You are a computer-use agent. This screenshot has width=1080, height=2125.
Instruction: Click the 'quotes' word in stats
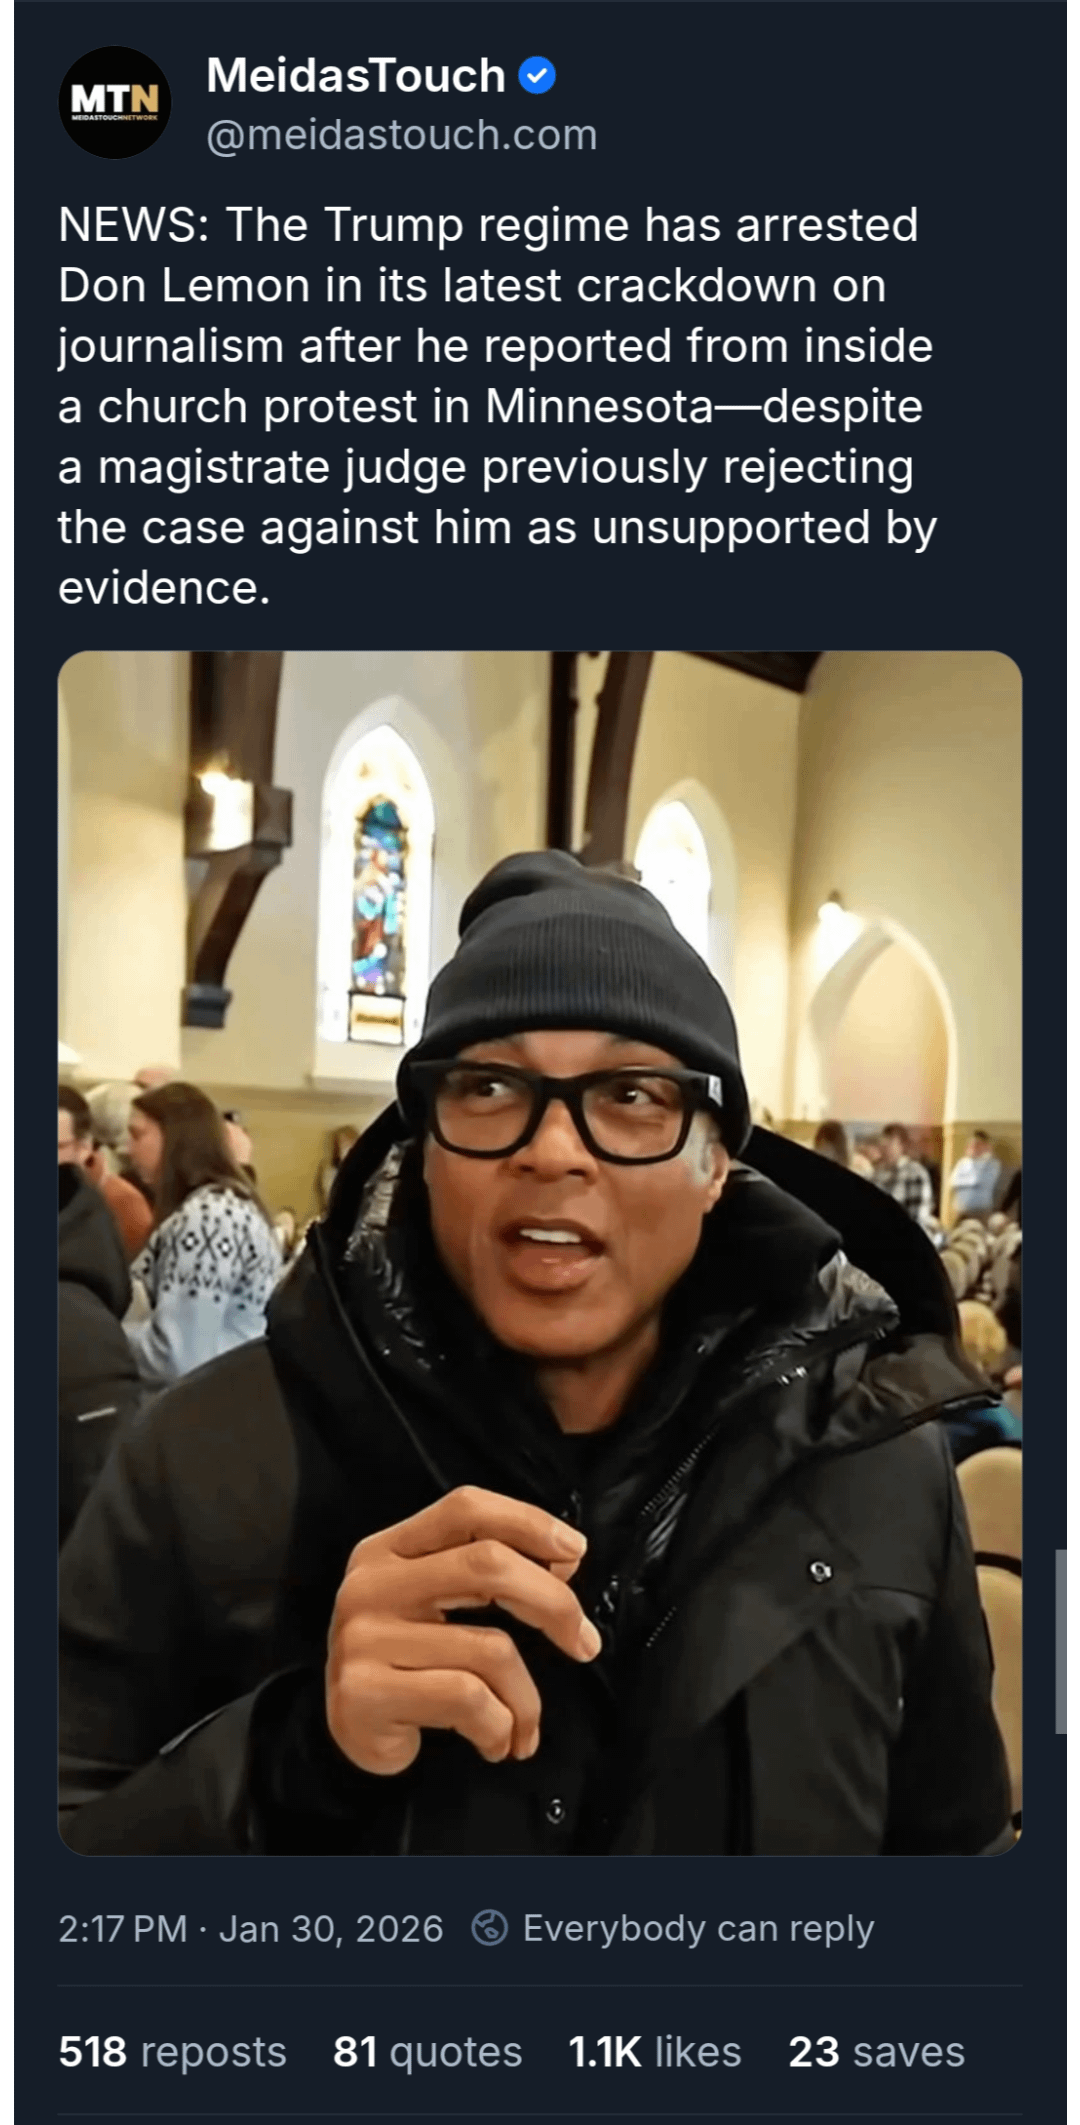[x=456, y=2053]
